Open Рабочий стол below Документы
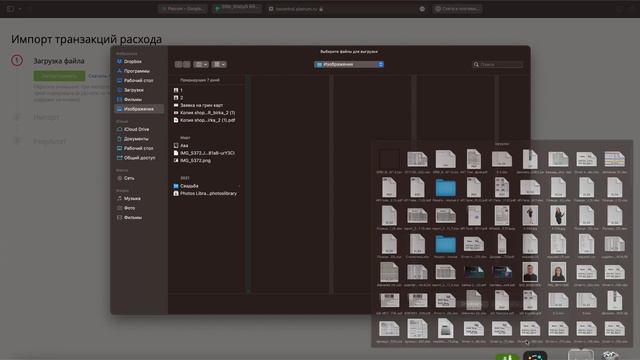 pyautogui.click(x=139, y=148)
